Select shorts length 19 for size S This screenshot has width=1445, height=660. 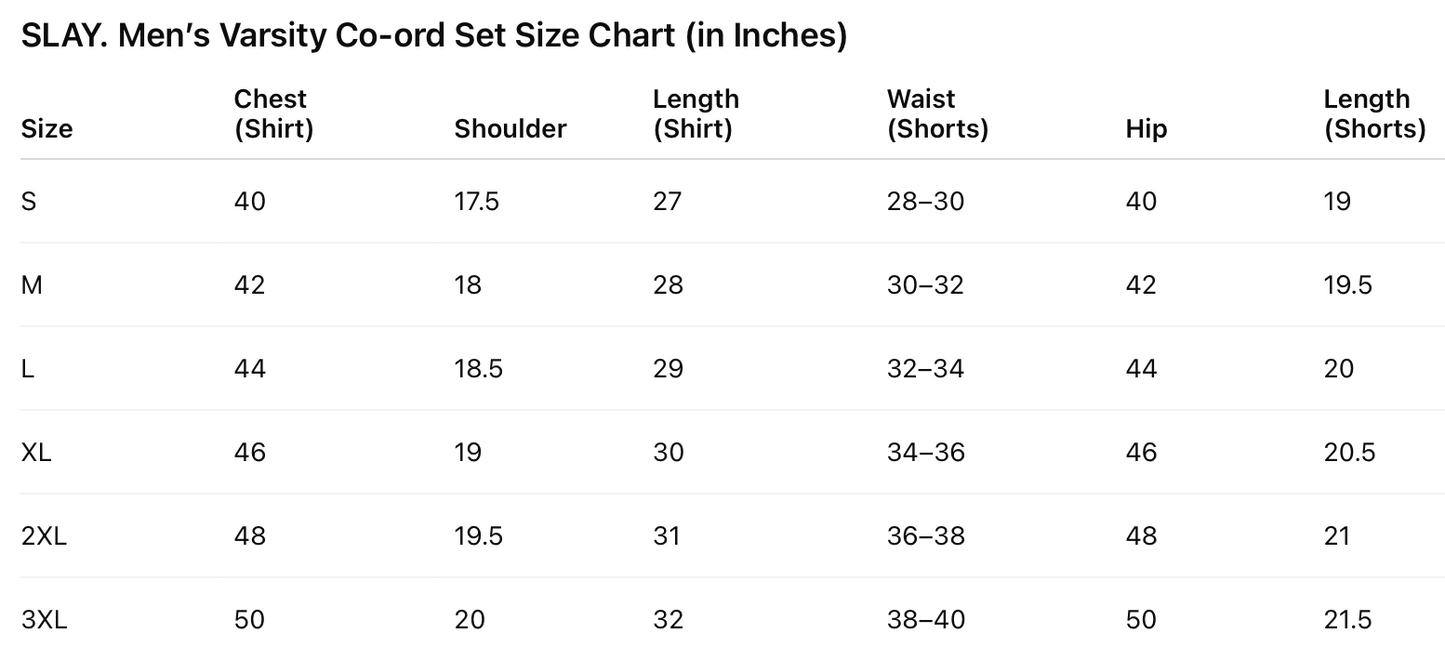point(1337,201)
